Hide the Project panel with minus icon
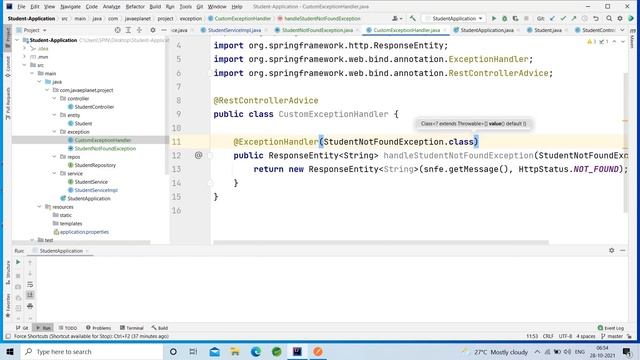This screenshot has width=640, height=360. click(x=164, y=30)
